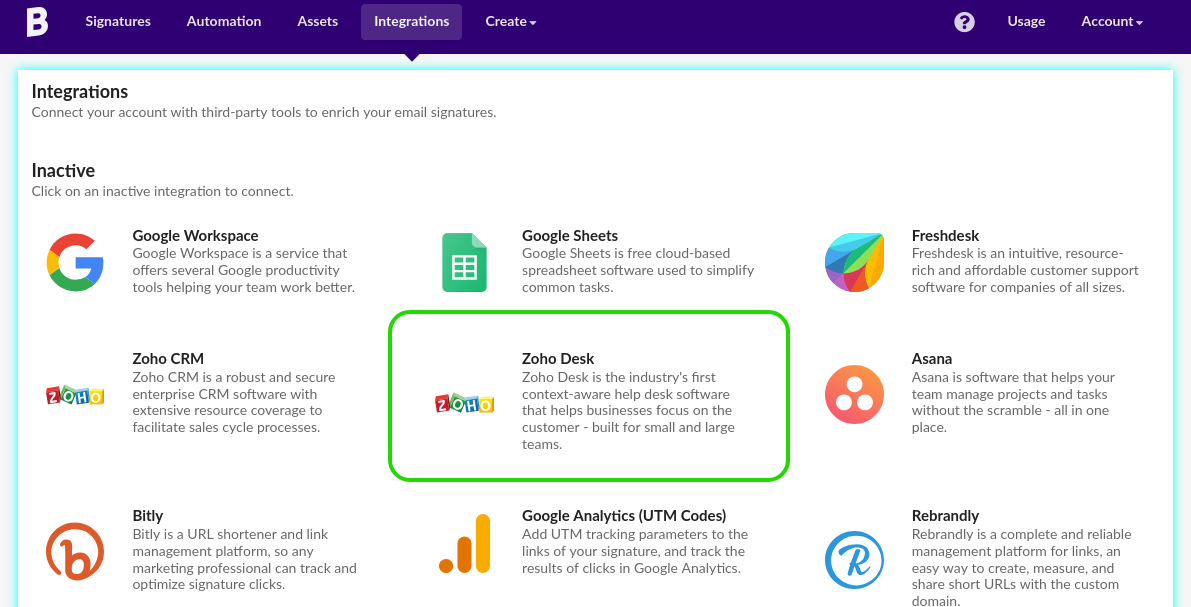
Task: Click the Bybrand B logo
Action: coord(37,21)
